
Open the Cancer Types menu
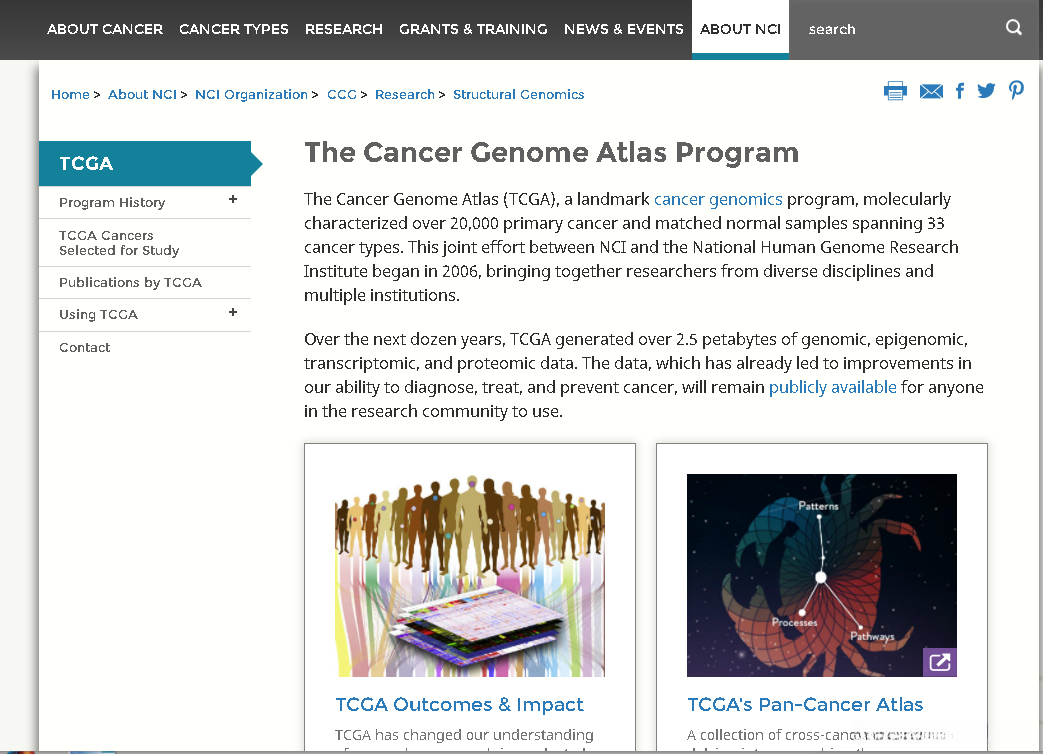point(234,29)
